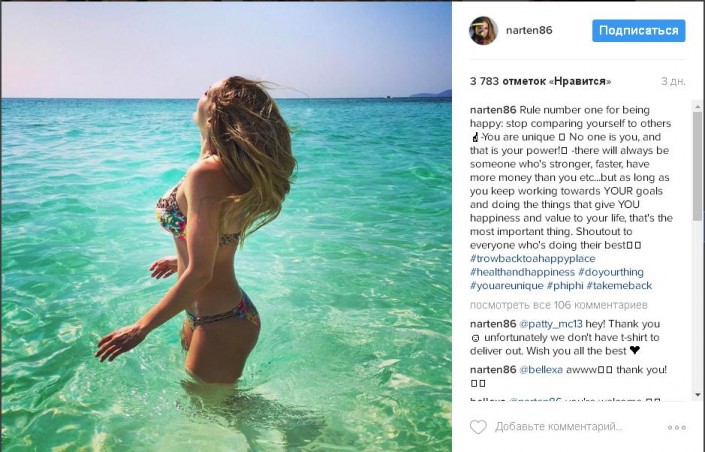
Task: Click the scrollbar down arrow
Action: click(x=698, y=394)
